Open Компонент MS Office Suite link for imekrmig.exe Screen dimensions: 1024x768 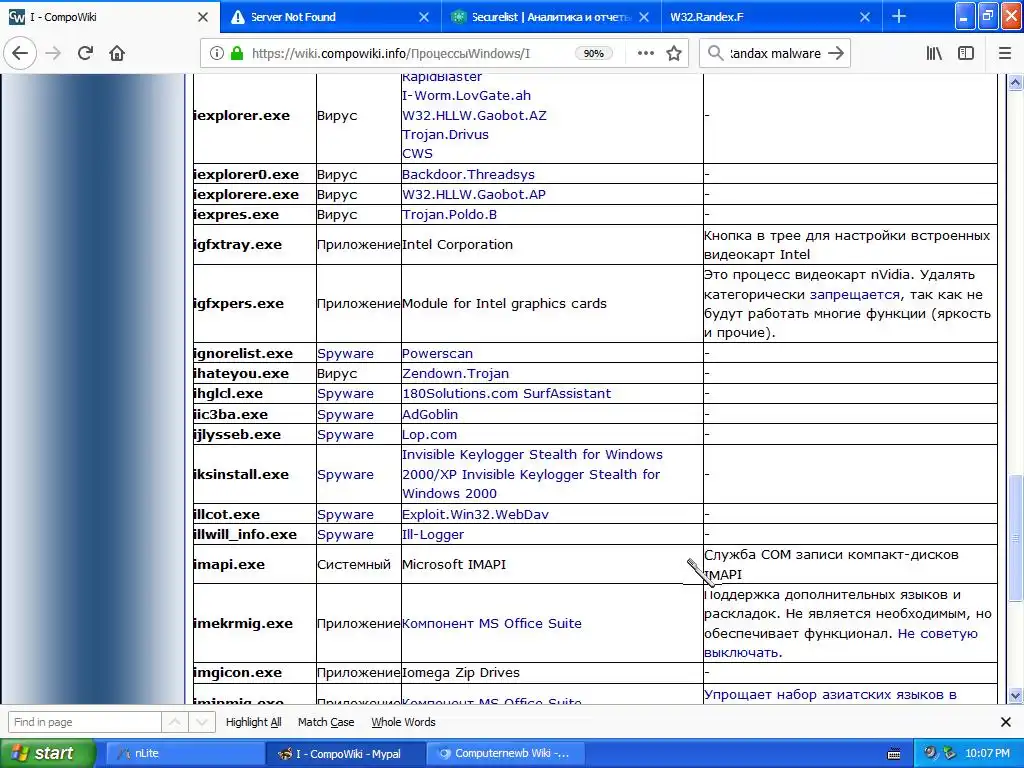coord(491,624)
